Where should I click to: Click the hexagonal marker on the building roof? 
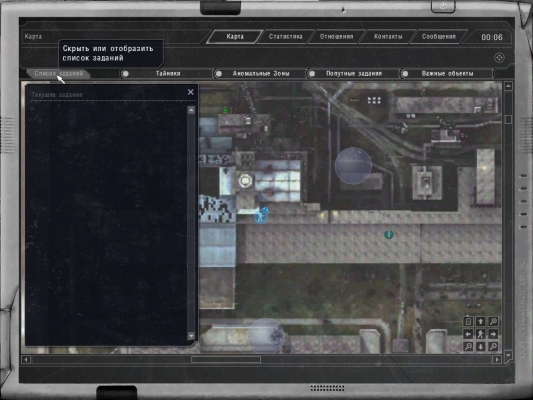point(245,181)
